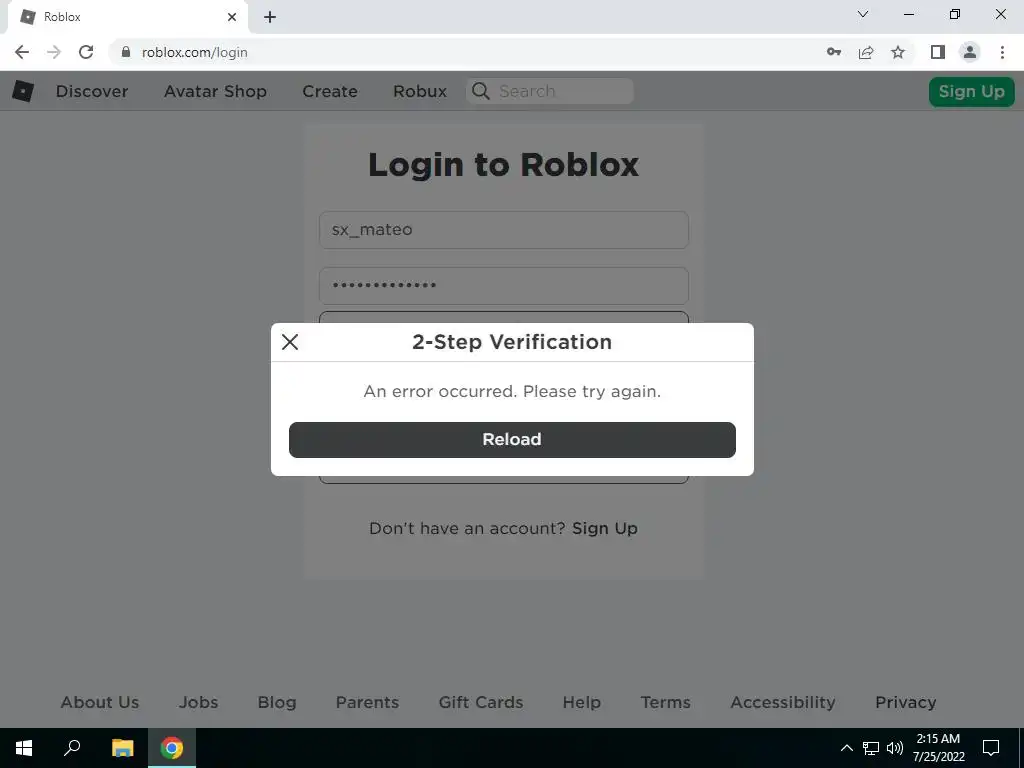The height and width of the screenshot is (768, 1024).
Task: Open the Chrome profile avatar
Action: tap(970, 52)
